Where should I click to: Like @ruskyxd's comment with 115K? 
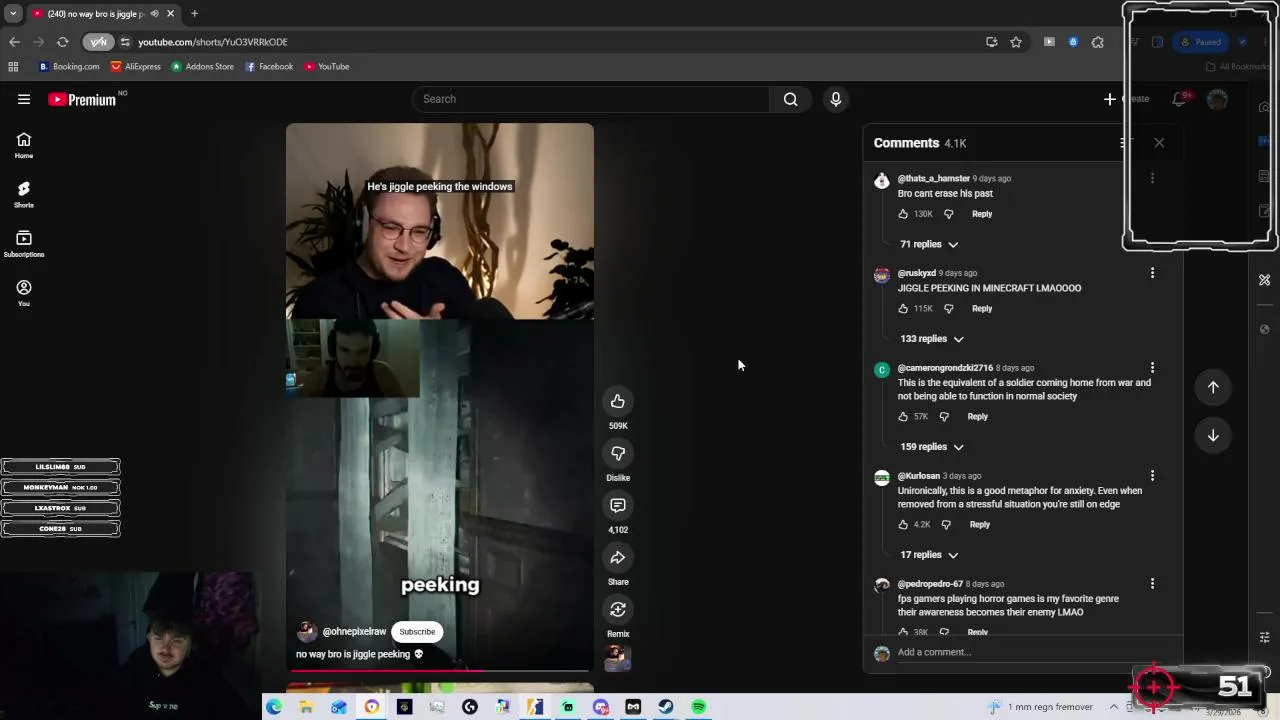pos(903,309)
